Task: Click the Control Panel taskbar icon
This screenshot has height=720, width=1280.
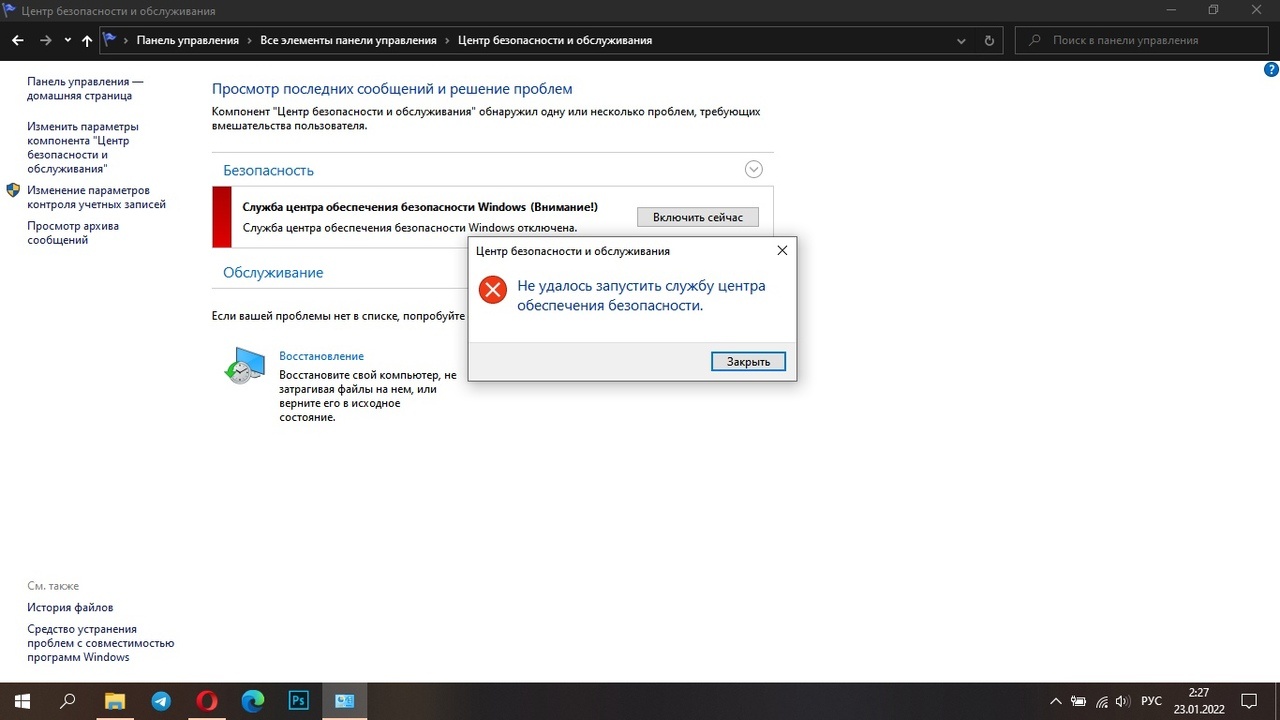Action: pyautogui.click(x=345, y=701)
